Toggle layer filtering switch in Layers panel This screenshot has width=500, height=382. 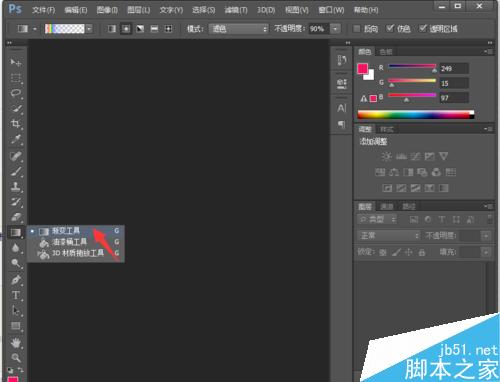[x=489, y=219]
